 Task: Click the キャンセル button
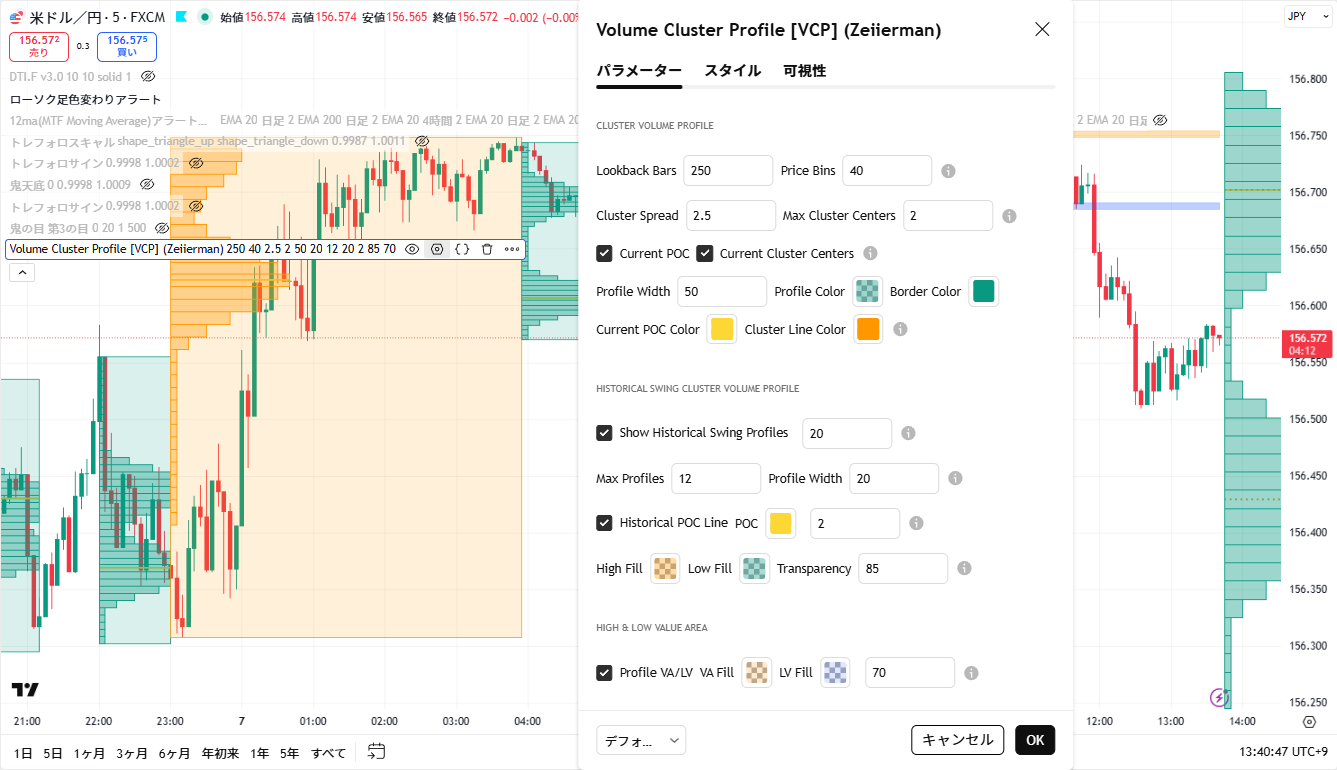click(957, 740)
